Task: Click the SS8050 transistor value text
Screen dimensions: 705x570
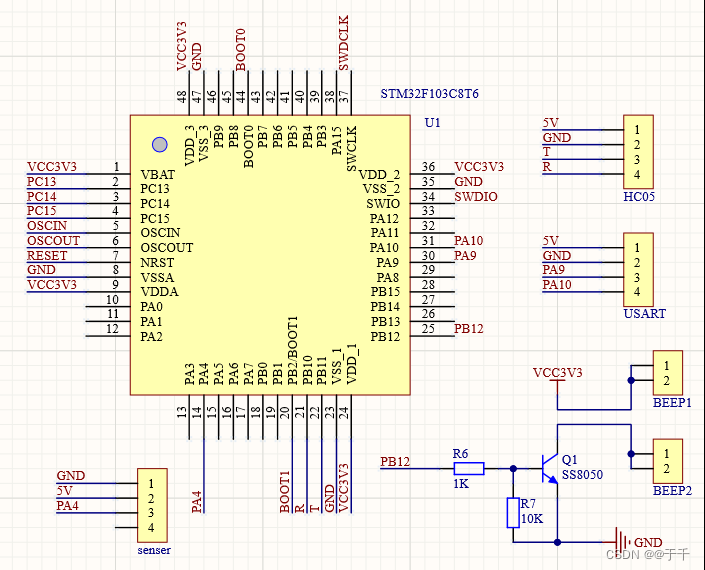Action: pos(582,475)
